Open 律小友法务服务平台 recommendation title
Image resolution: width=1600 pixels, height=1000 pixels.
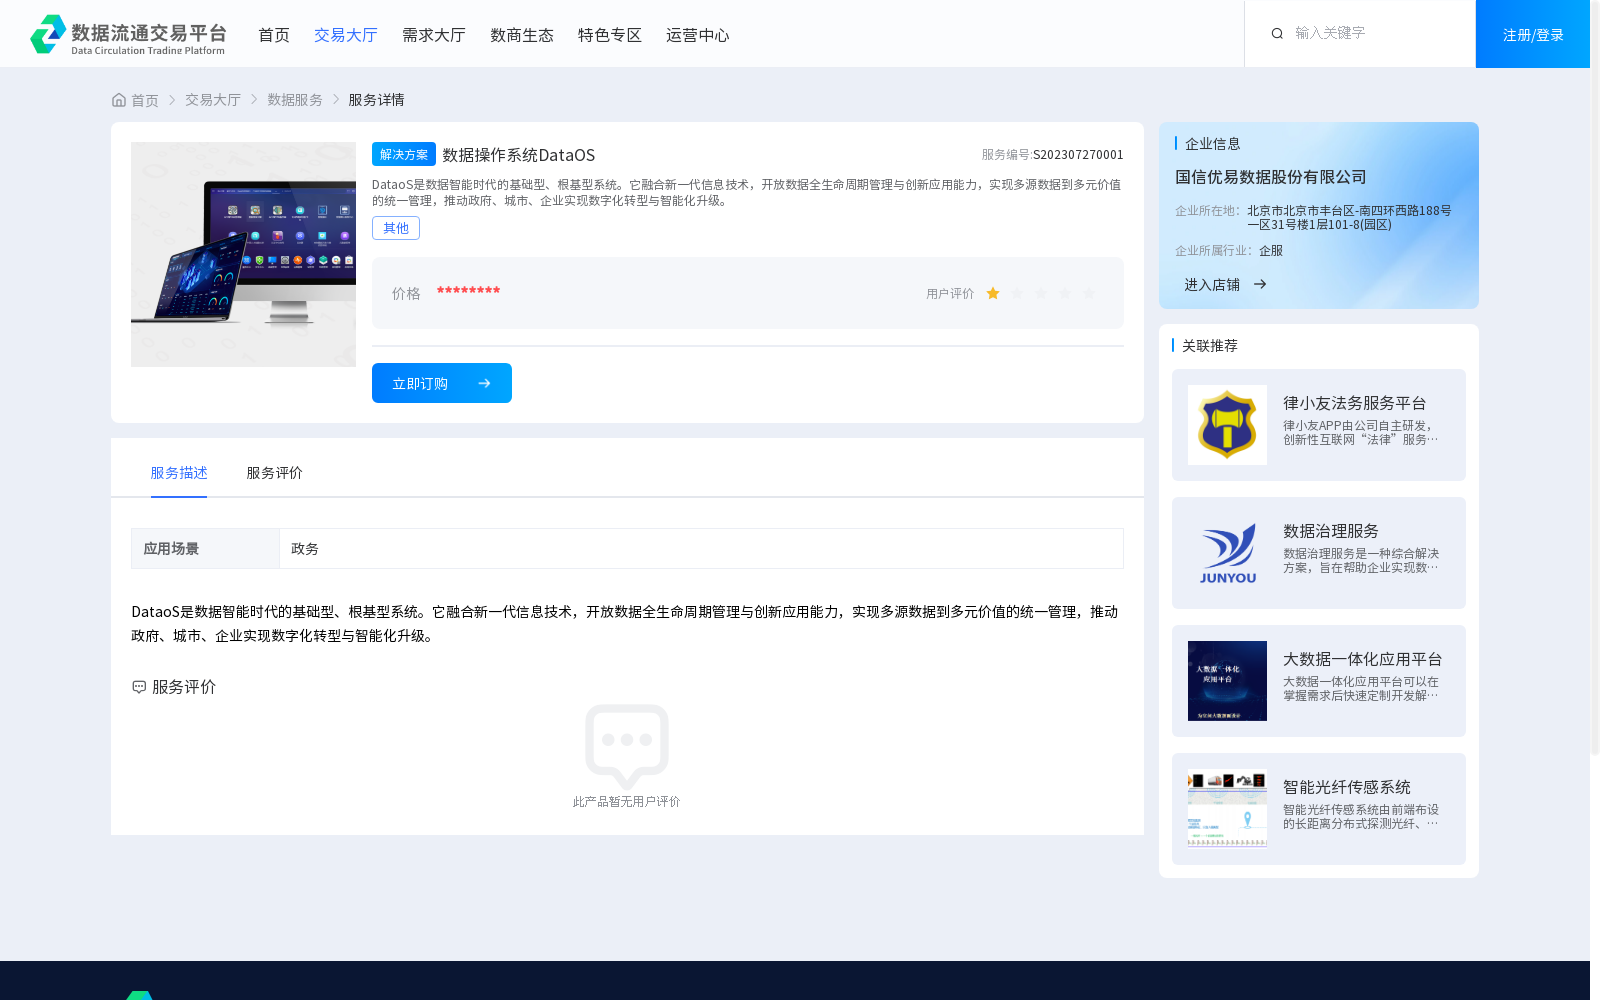pos(1355,403)
